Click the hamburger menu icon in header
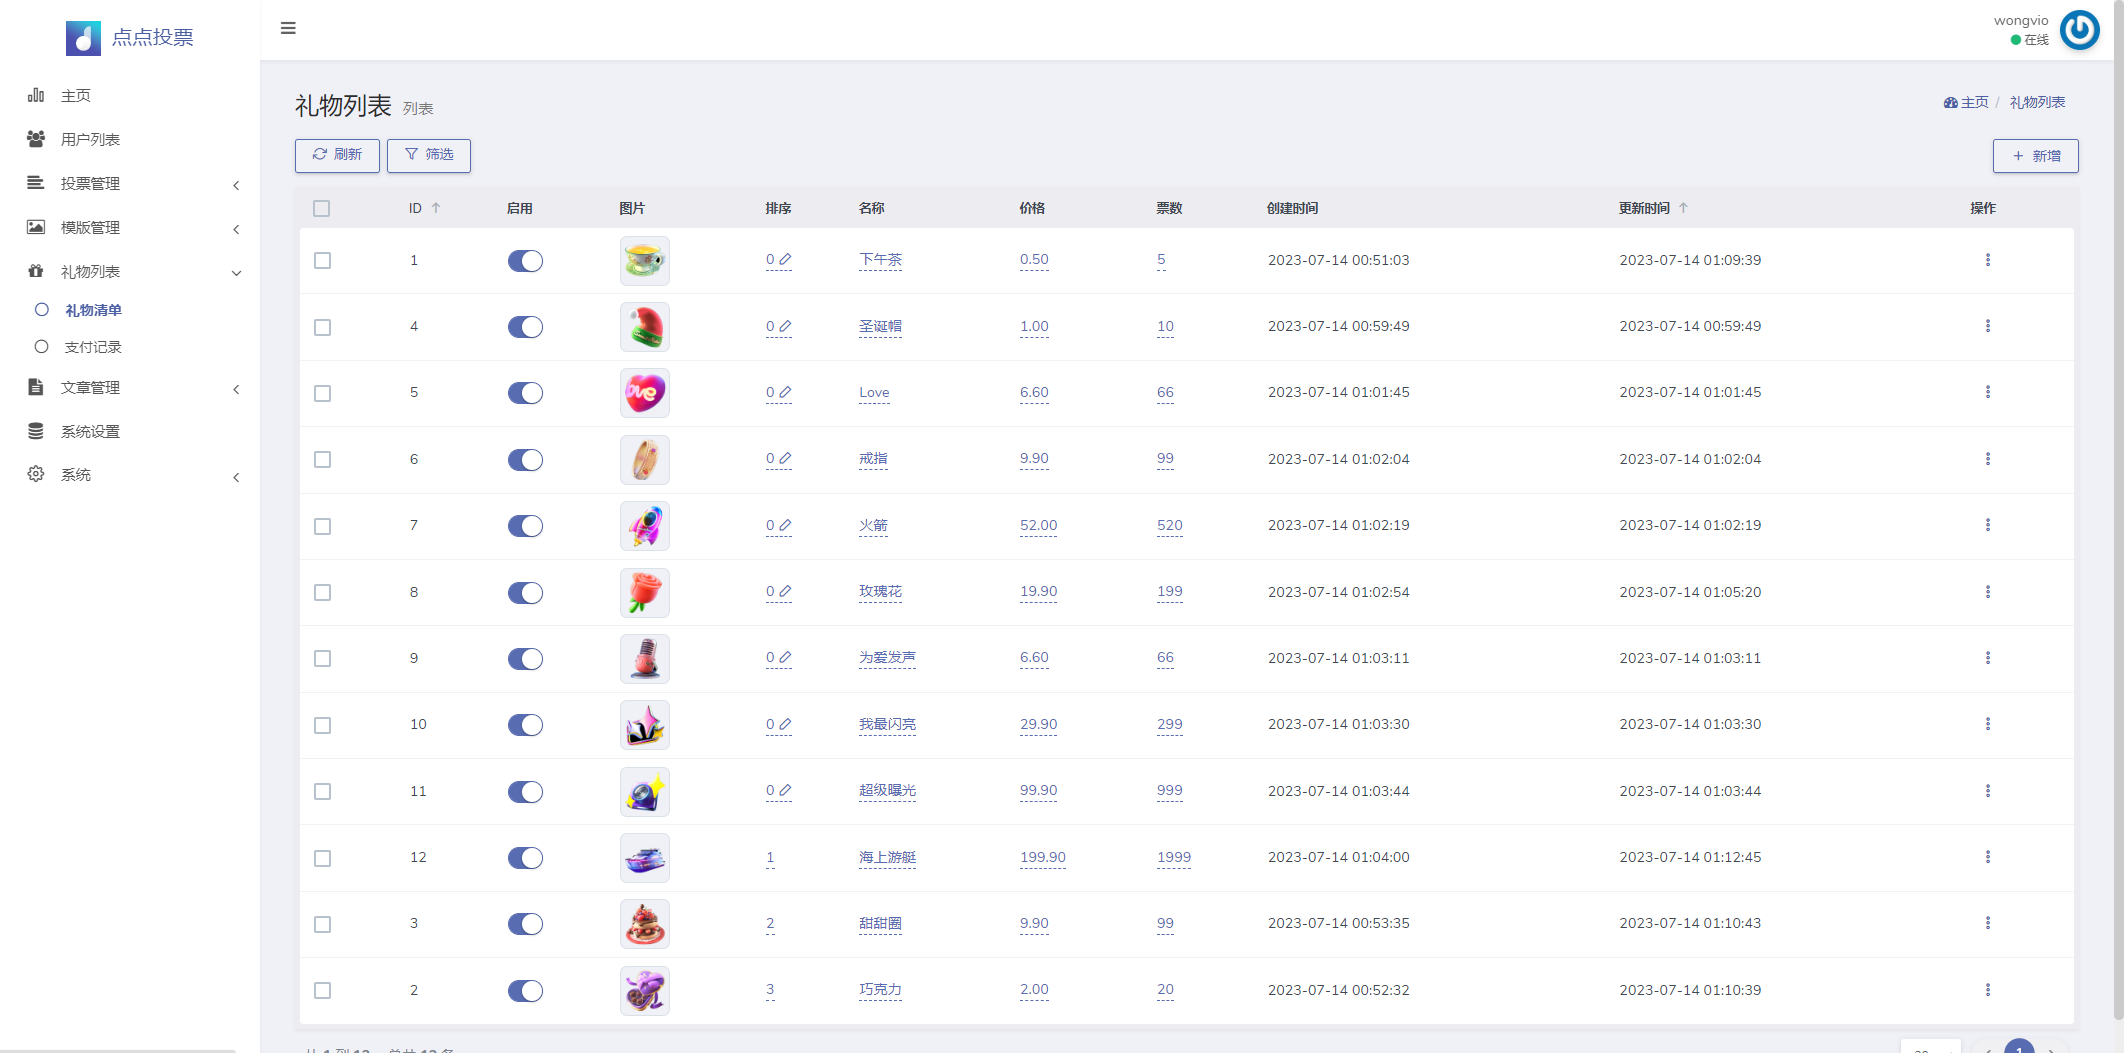Screen dimensions: 2124x1053 coord(288,28)
